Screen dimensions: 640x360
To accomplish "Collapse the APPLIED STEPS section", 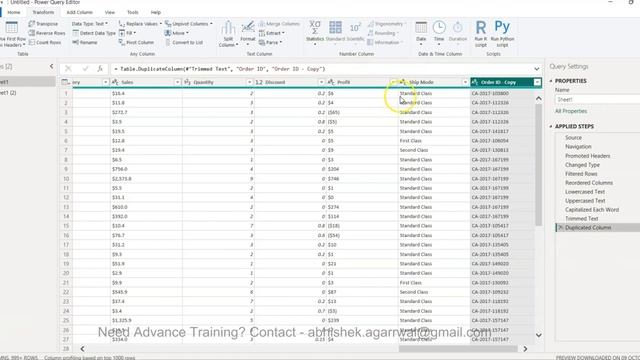I will [551, 127].
